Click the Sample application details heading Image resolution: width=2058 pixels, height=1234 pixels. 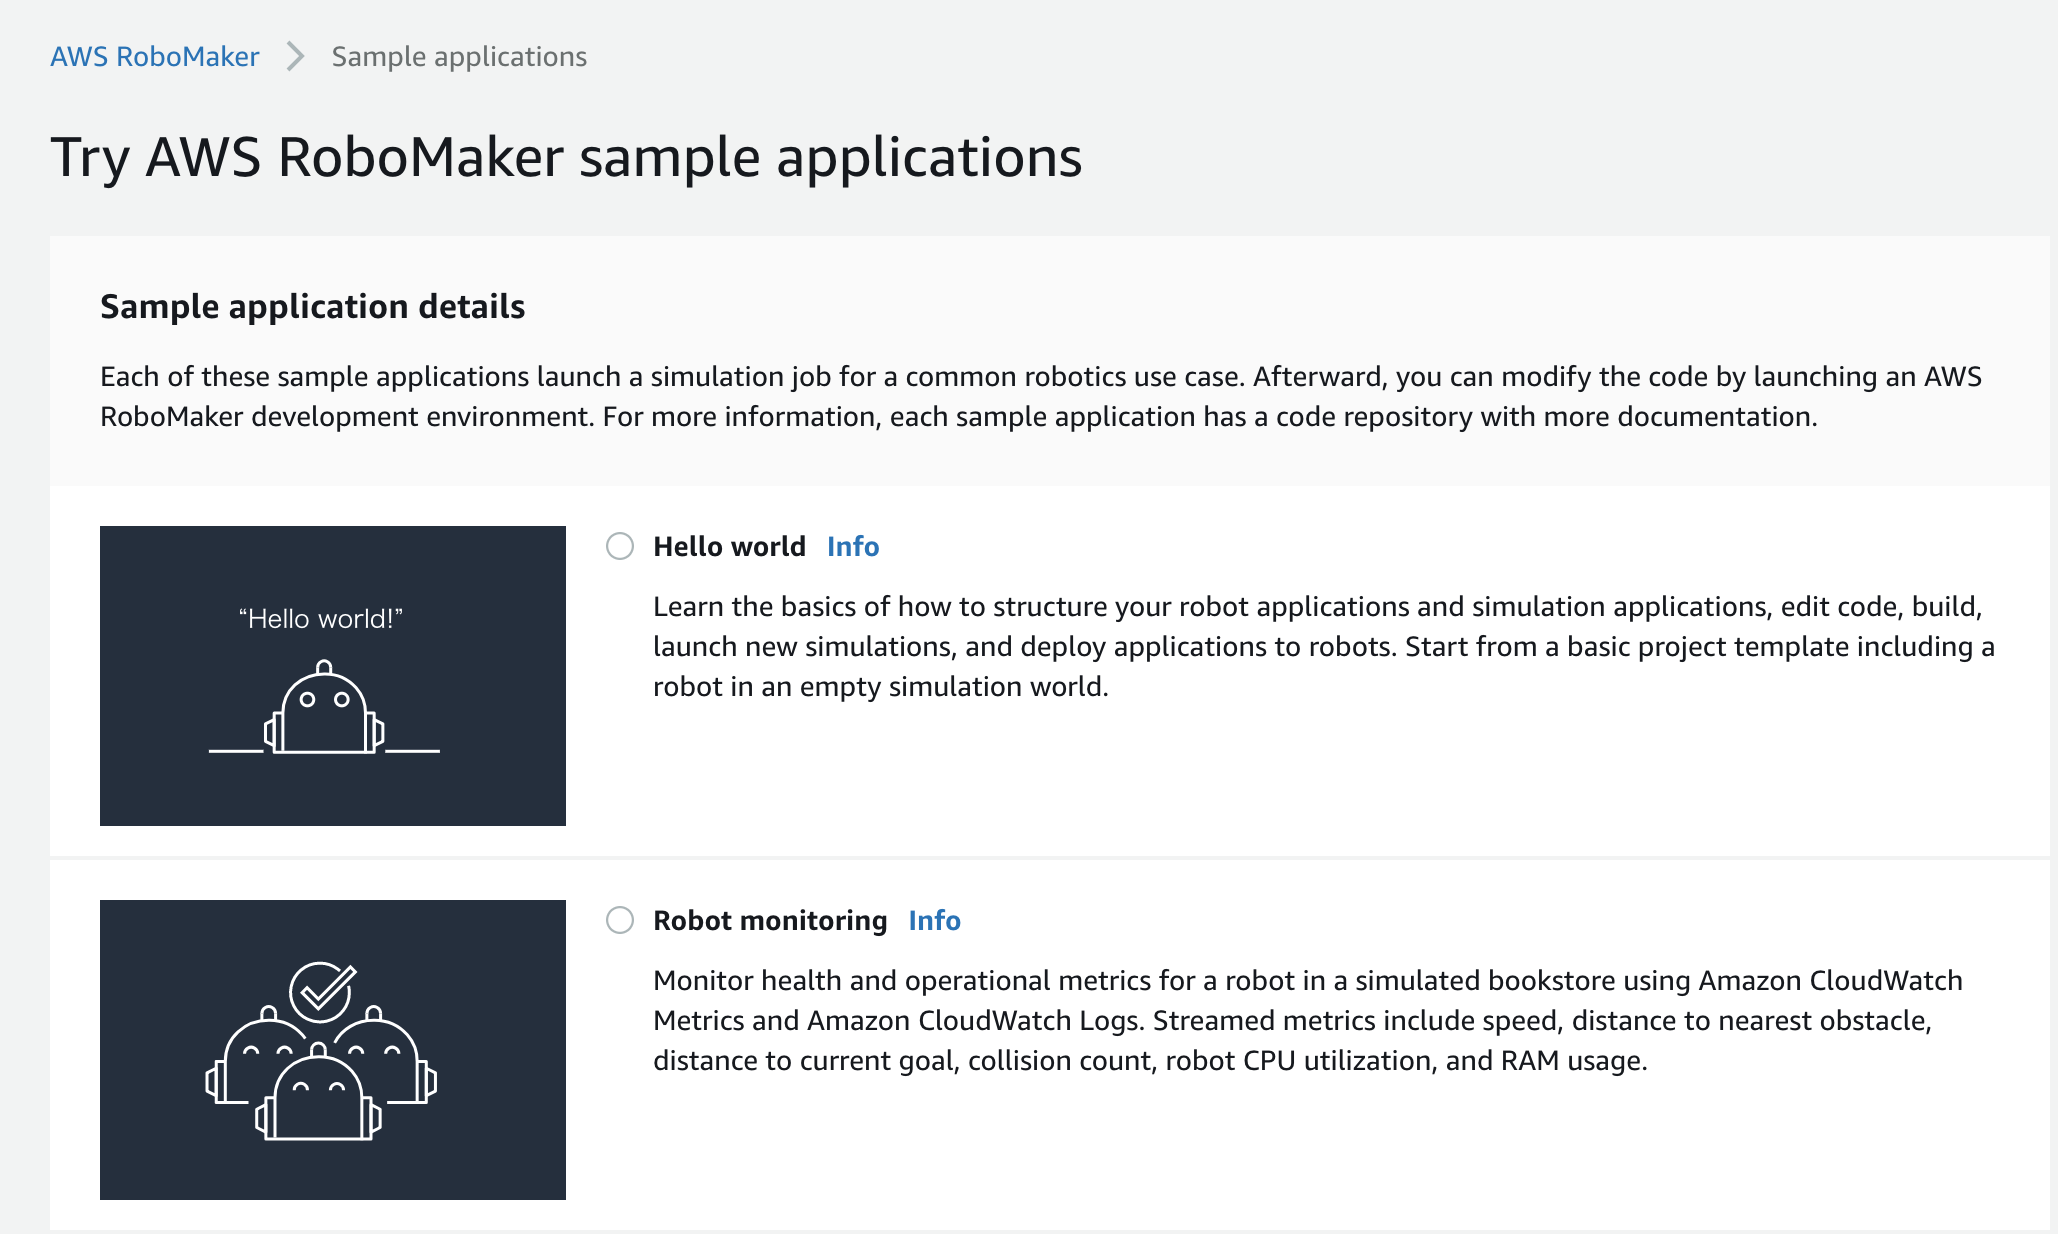312,306
